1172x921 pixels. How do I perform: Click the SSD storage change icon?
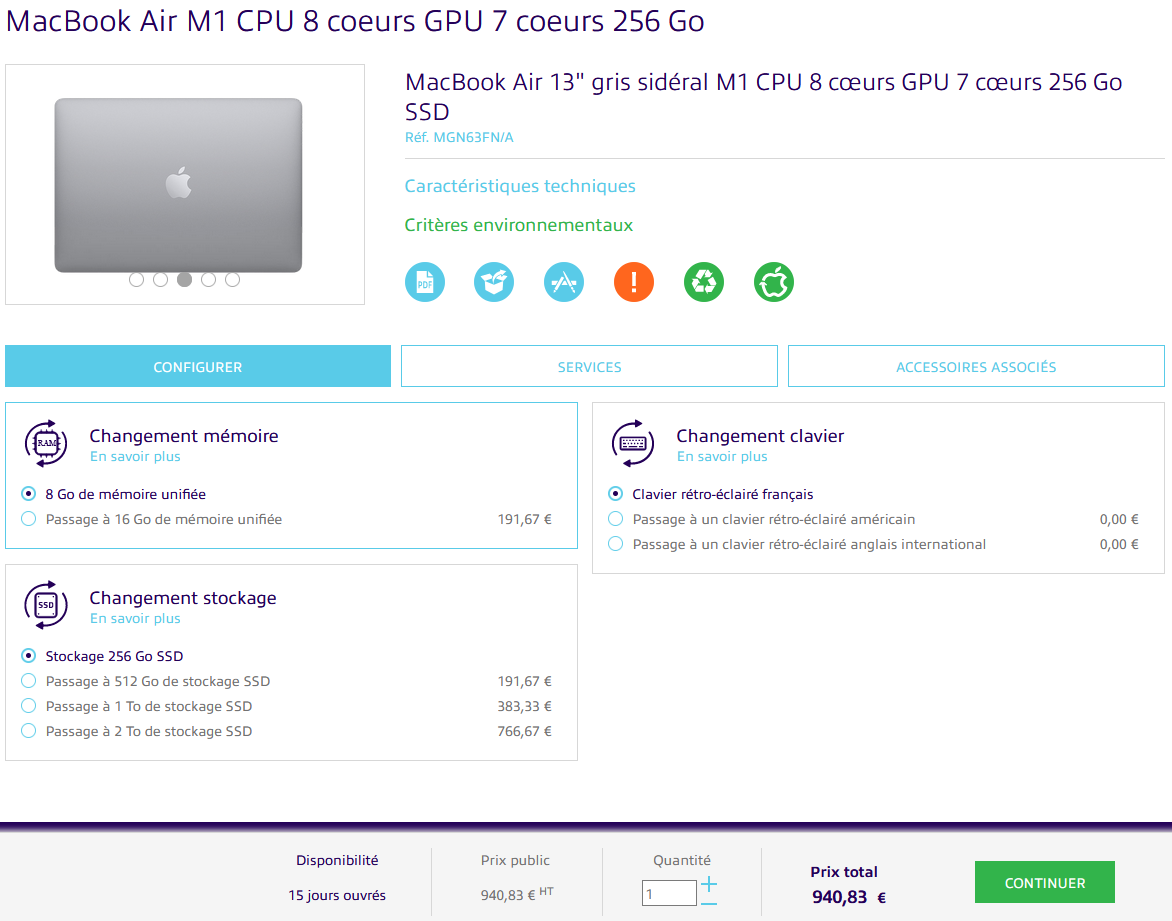(46, 605)
